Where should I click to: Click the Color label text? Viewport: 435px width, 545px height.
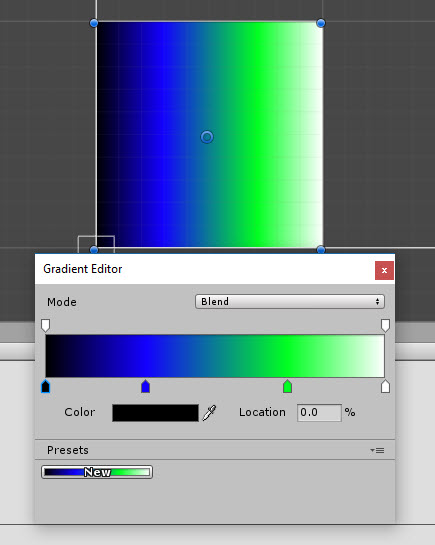pyautogui.click(x=80, y=412)
